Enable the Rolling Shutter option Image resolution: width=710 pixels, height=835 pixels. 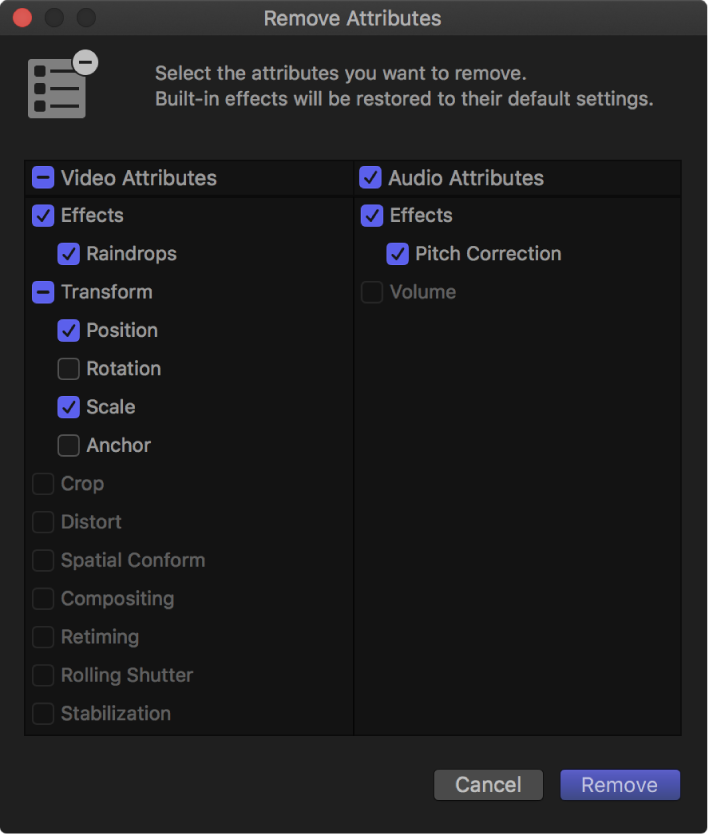pyautogui.click(x=42, y=675)
